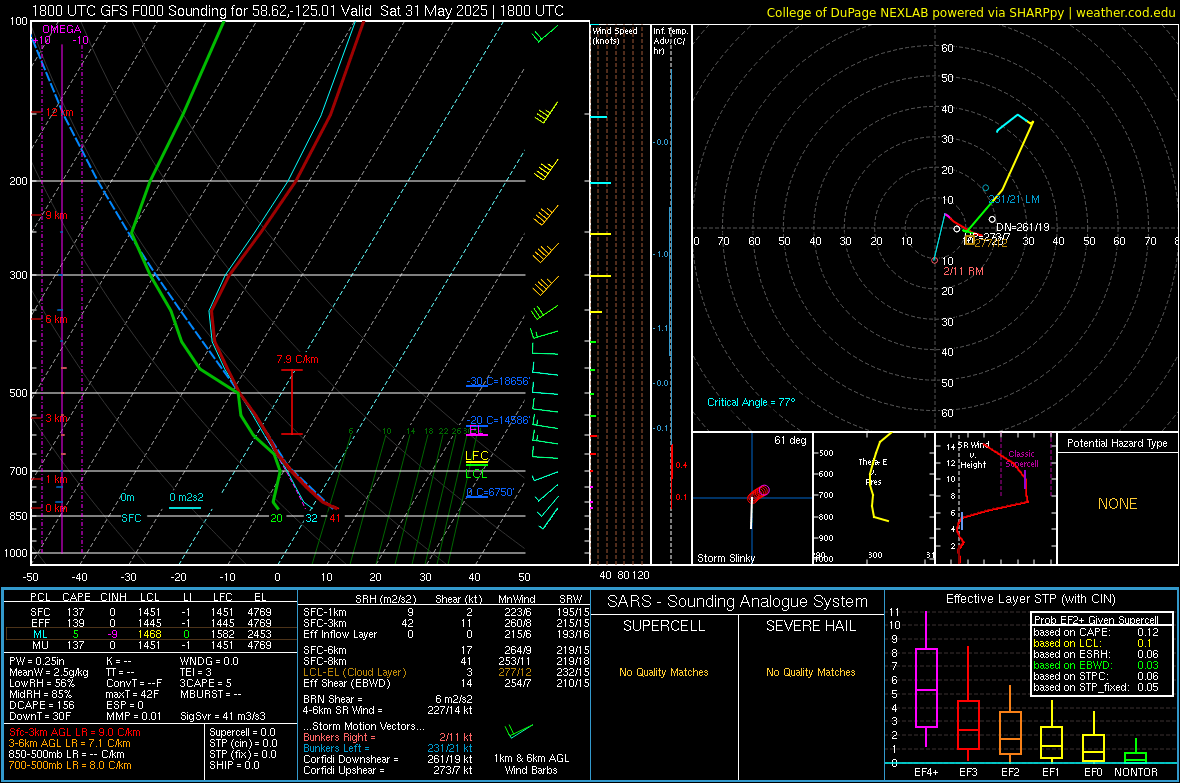This screenshot has width=1180, height=783.
Task: Click the SHIP = 0.0 parameter
Action: [x=234, y=765]
